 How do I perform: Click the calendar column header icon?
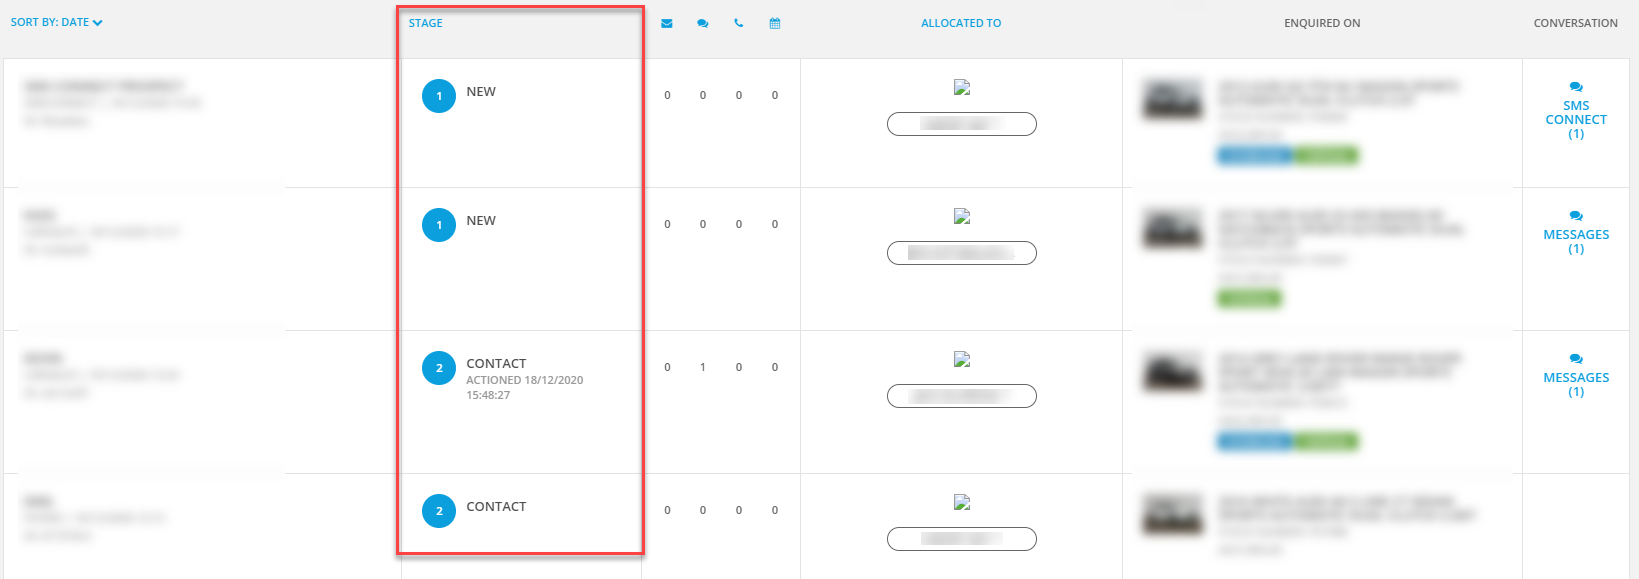coord(775,23)
